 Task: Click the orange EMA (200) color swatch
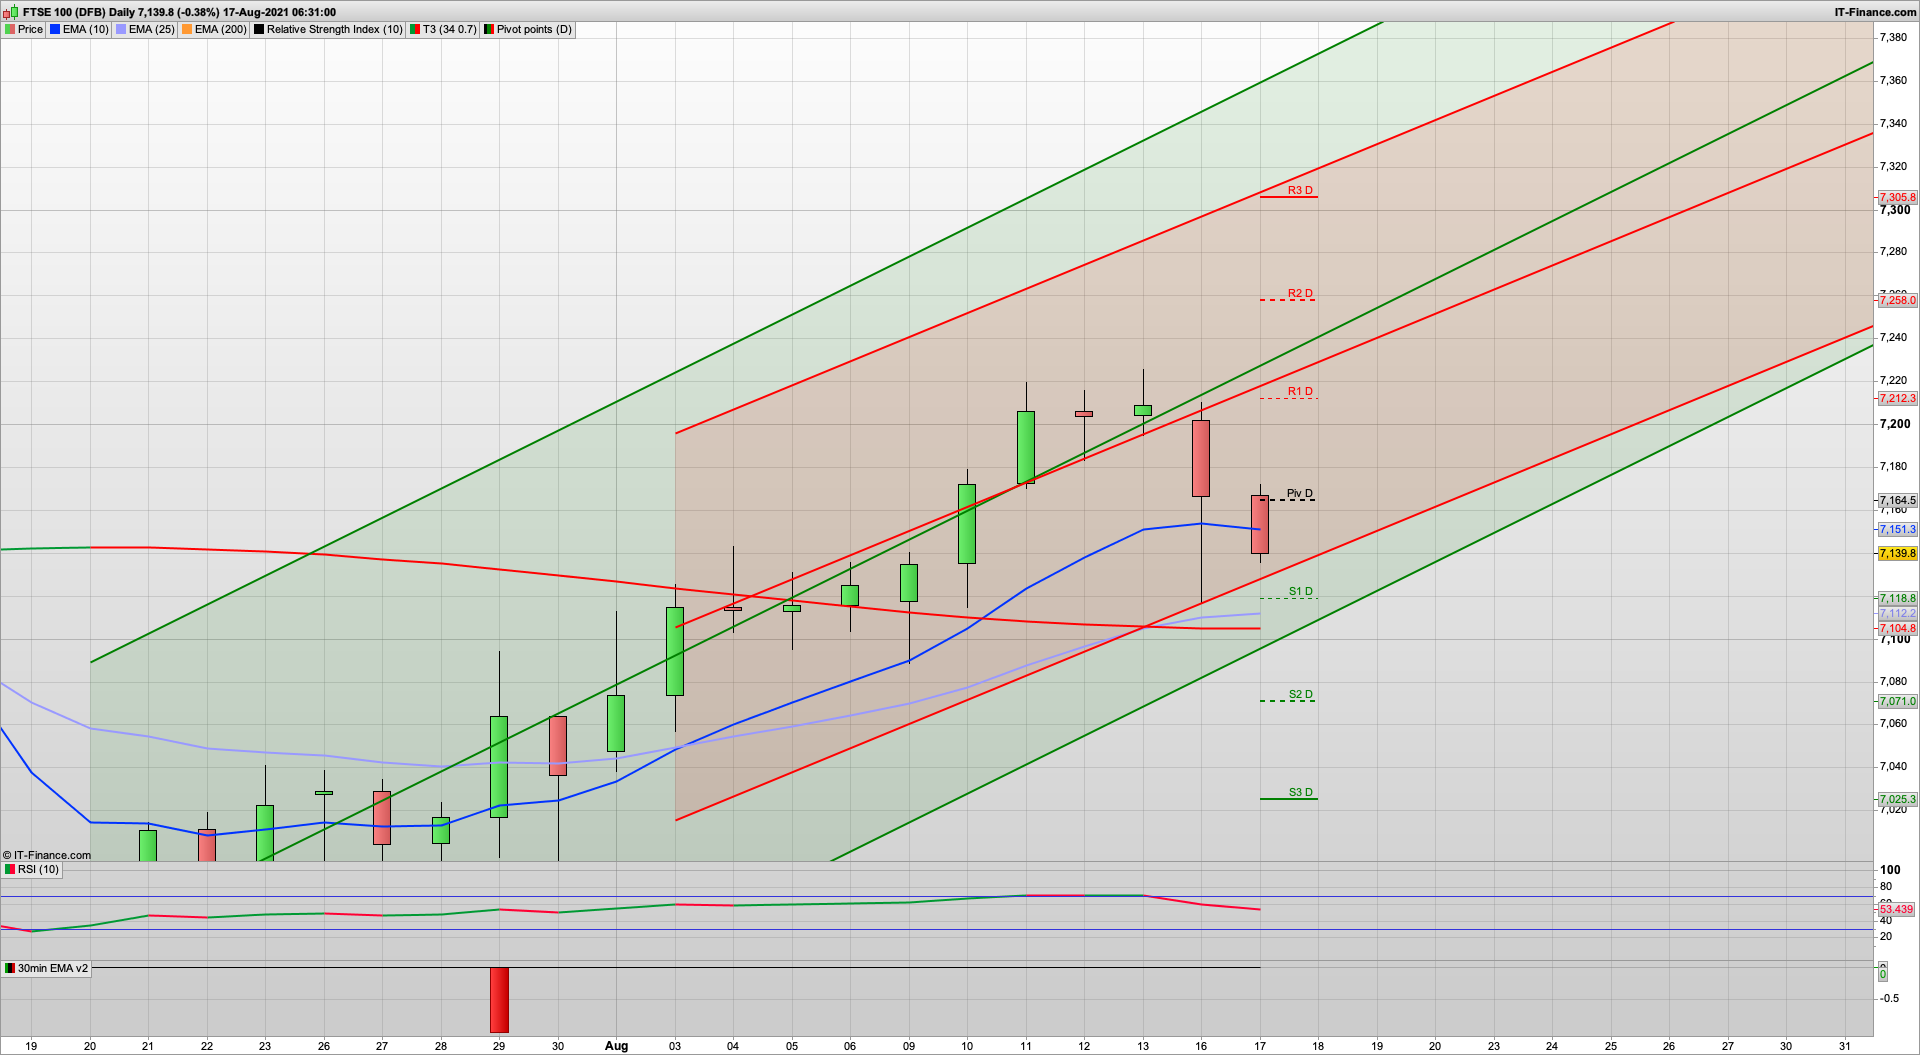pos(187,30)
